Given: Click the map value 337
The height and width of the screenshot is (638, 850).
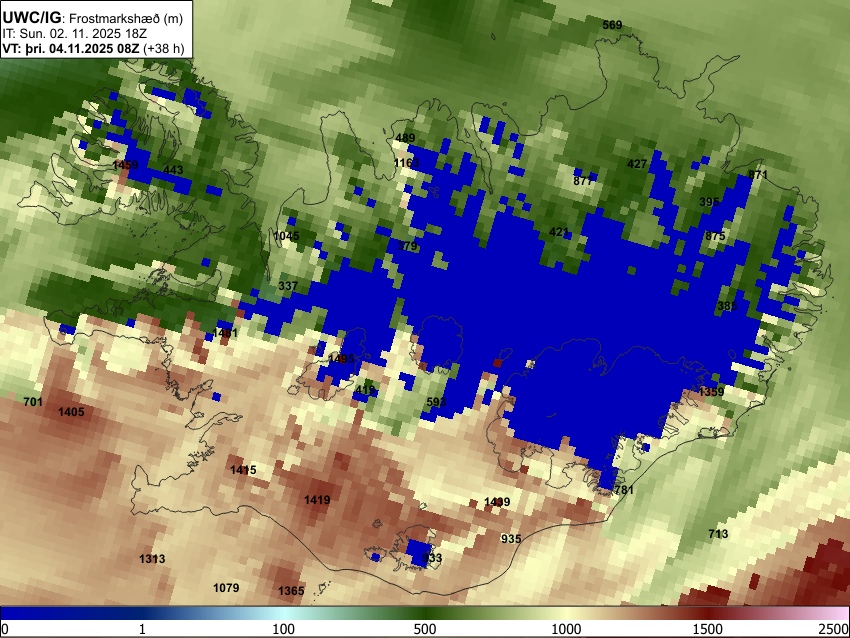Looking at the screenshot, I should (x=288, y=286).
